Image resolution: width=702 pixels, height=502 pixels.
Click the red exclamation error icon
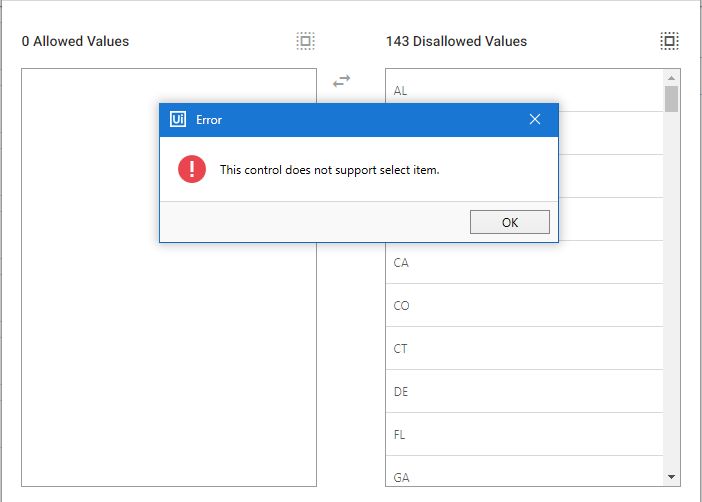192,169
